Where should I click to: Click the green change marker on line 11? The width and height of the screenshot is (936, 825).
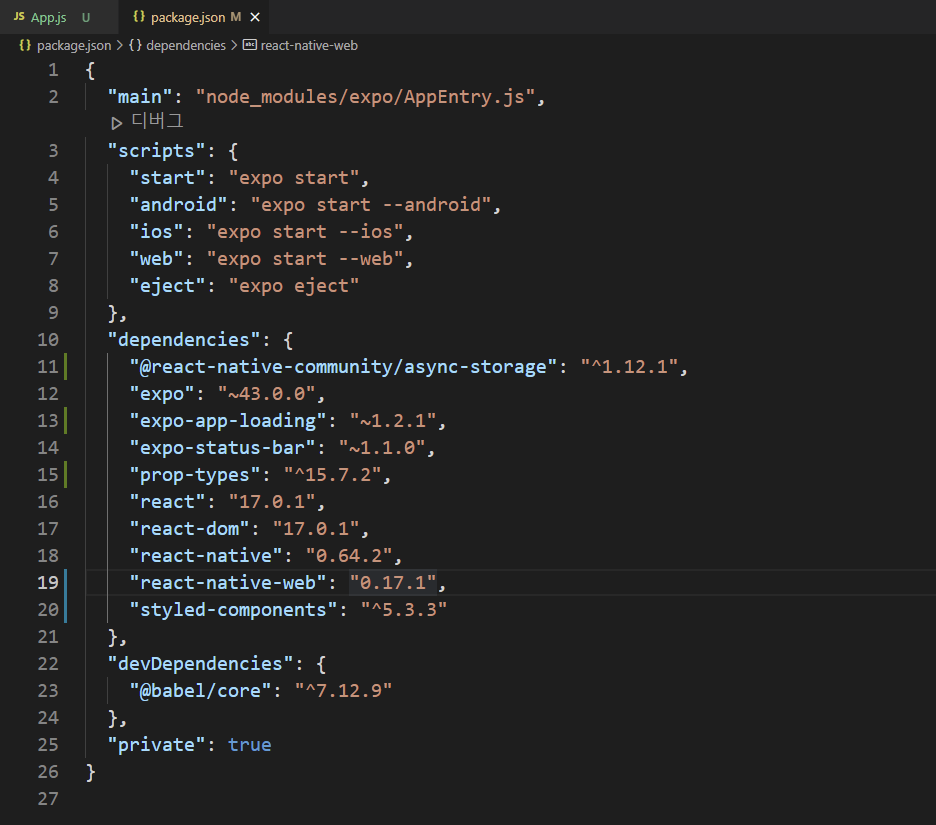coord(66,367)
